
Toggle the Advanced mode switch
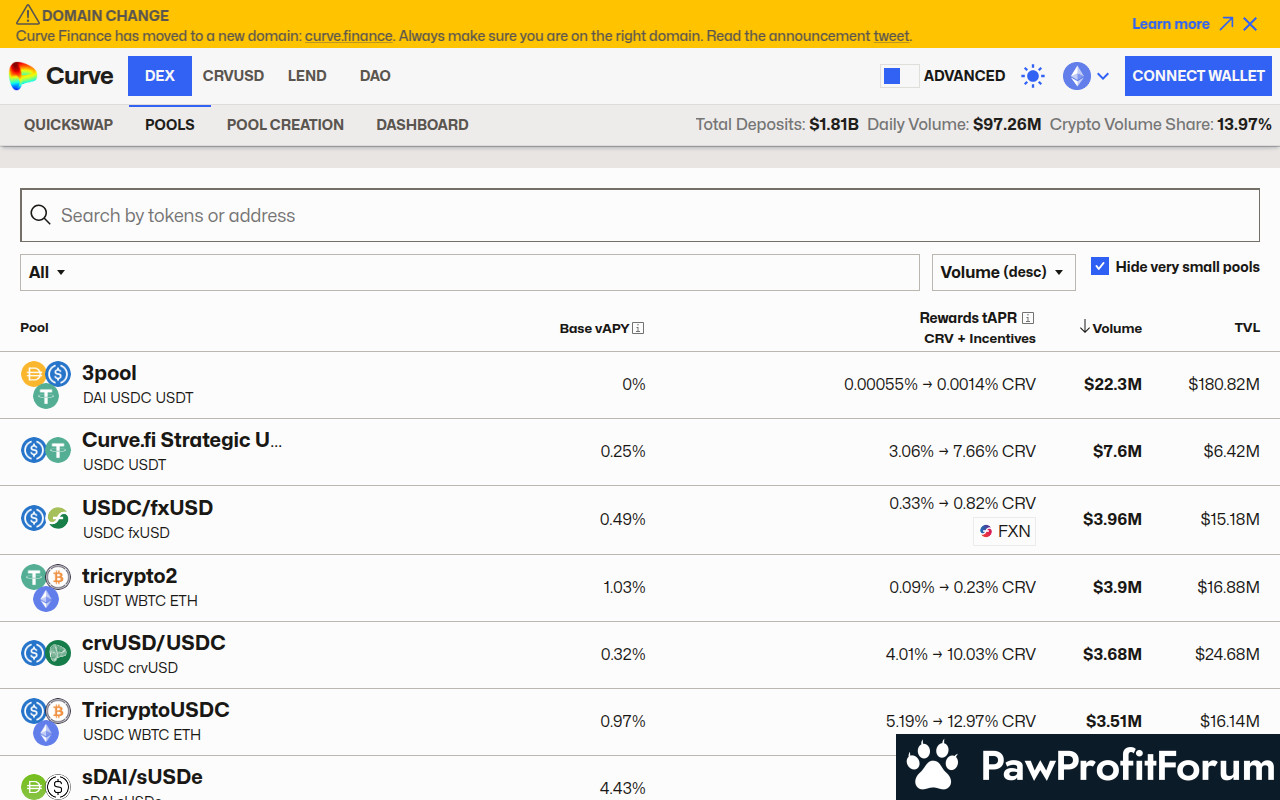click(x=899, y=76)
